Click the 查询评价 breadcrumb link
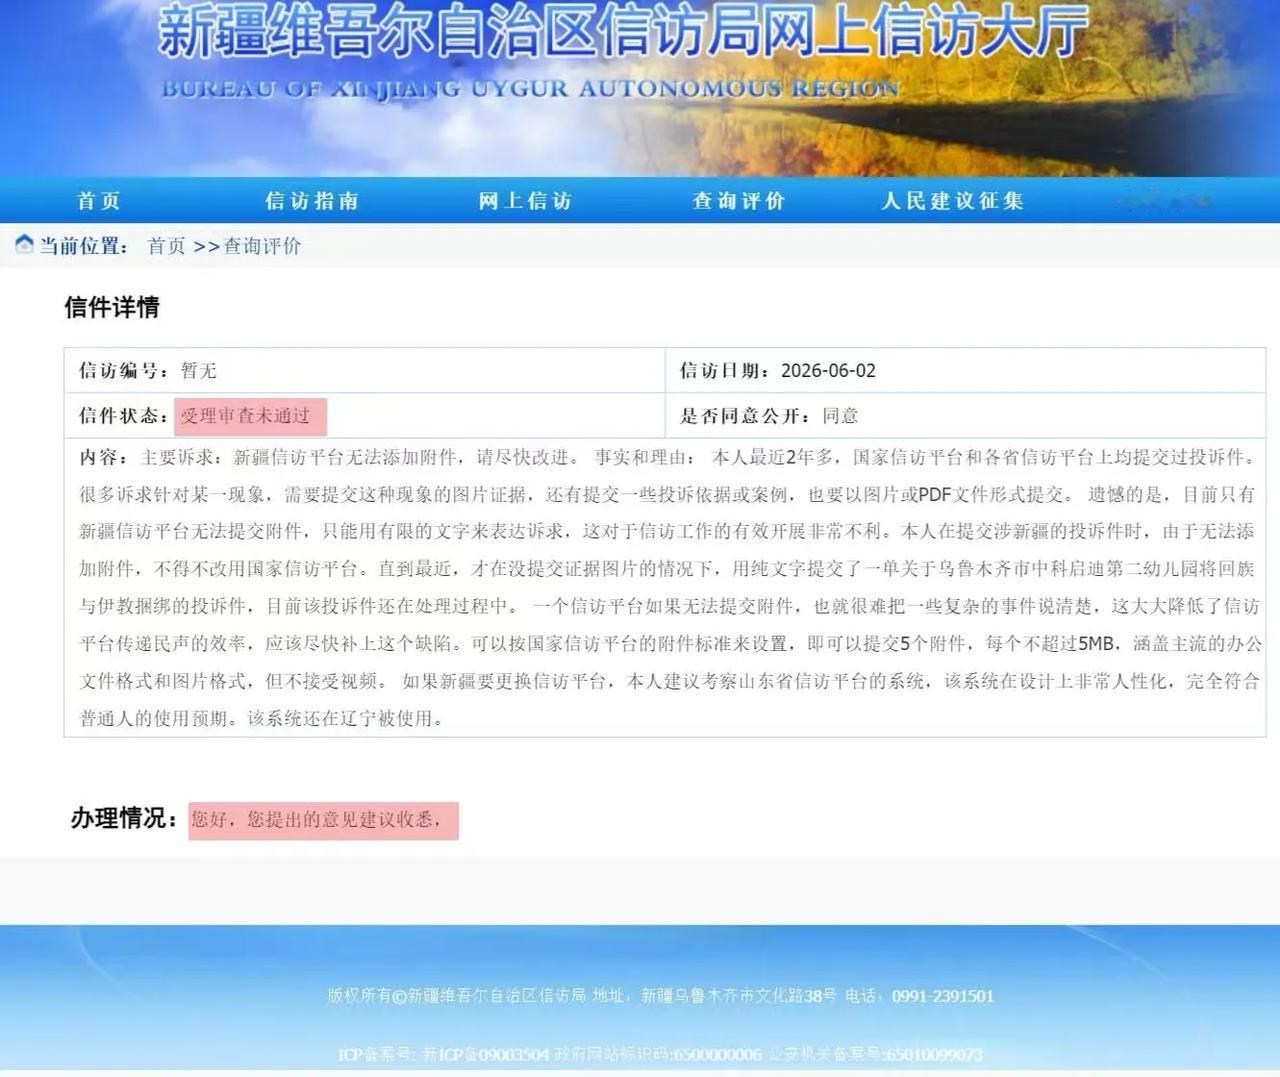This screenshot has height=1077, width=1280. point(262,246)
